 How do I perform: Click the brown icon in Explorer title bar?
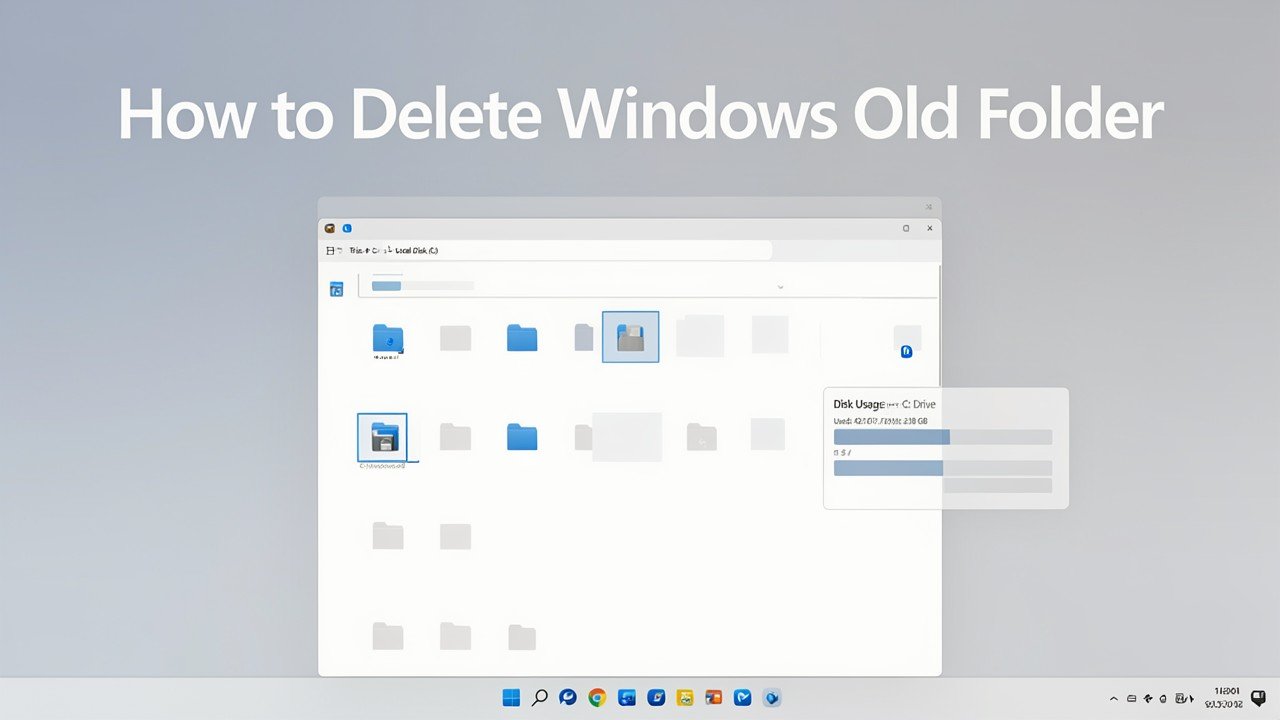point(331,228)
